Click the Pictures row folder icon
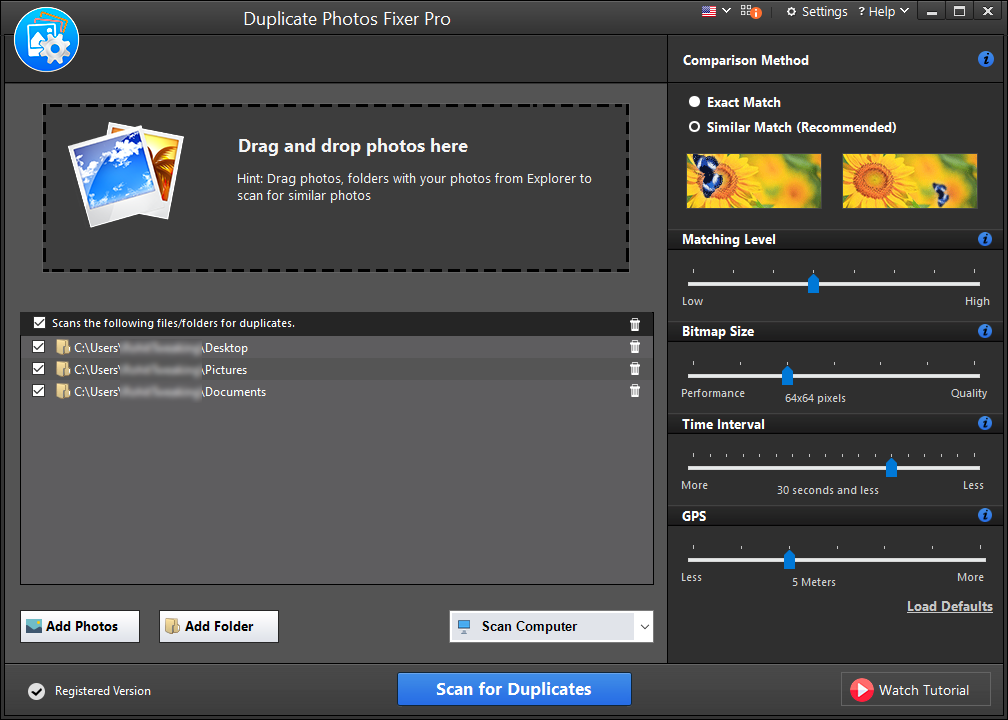The image size is (1008, 720). click(x=62, y=369)
